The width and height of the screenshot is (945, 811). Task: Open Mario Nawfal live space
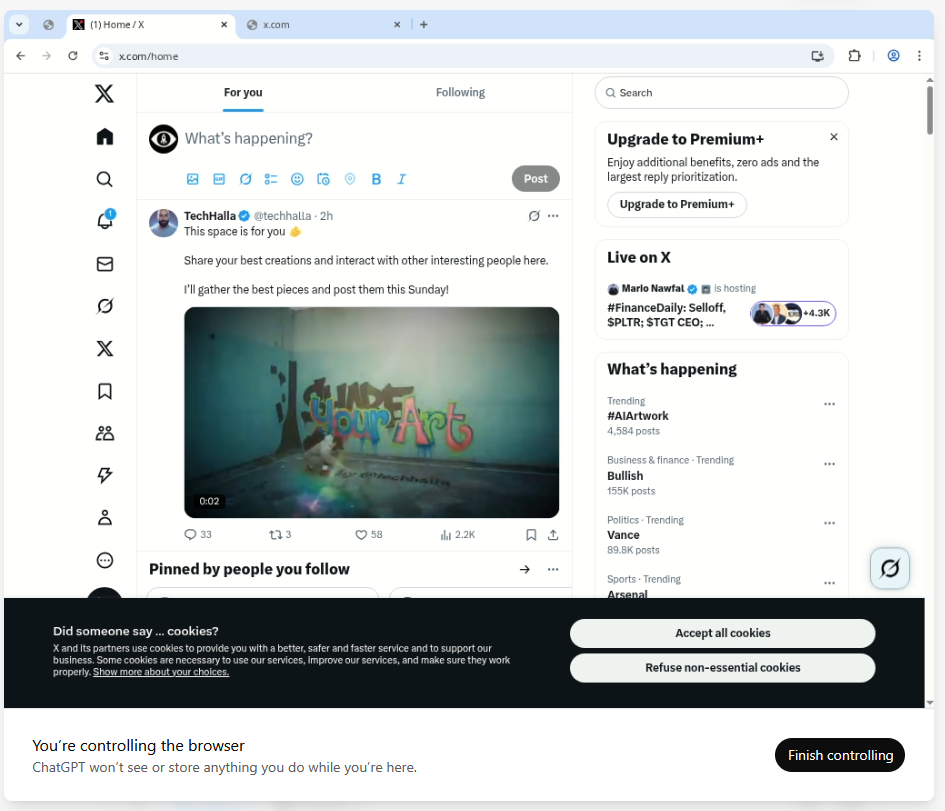[x=721, y=305]
